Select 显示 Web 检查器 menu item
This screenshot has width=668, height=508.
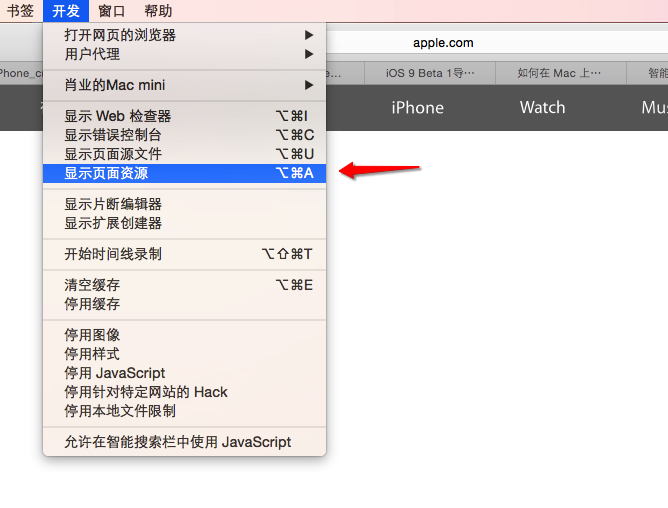pyautogui.click(x=184, y=116)
